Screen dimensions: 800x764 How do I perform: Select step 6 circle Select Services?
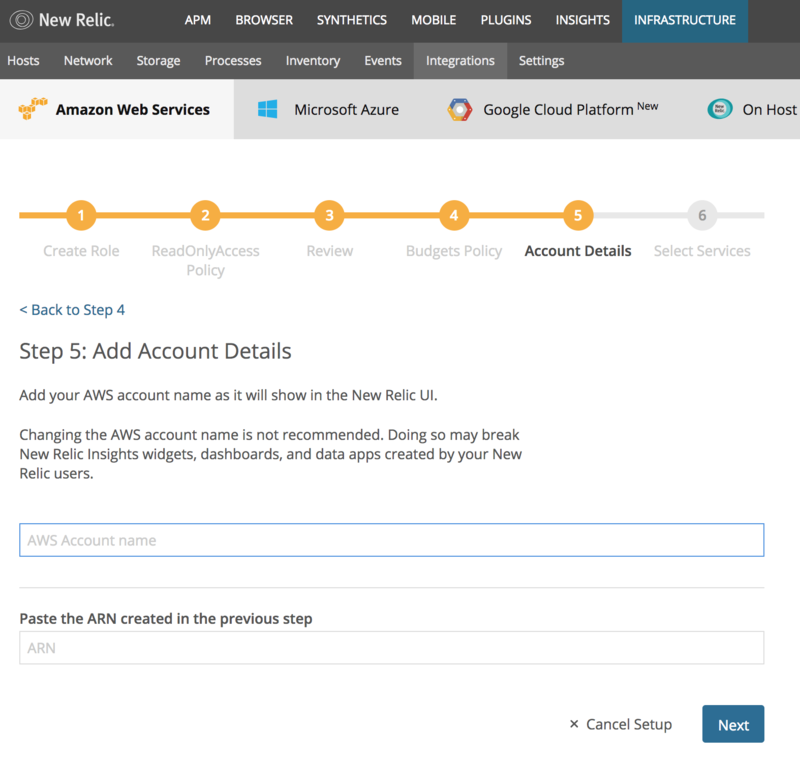click(x=702, y=215)
